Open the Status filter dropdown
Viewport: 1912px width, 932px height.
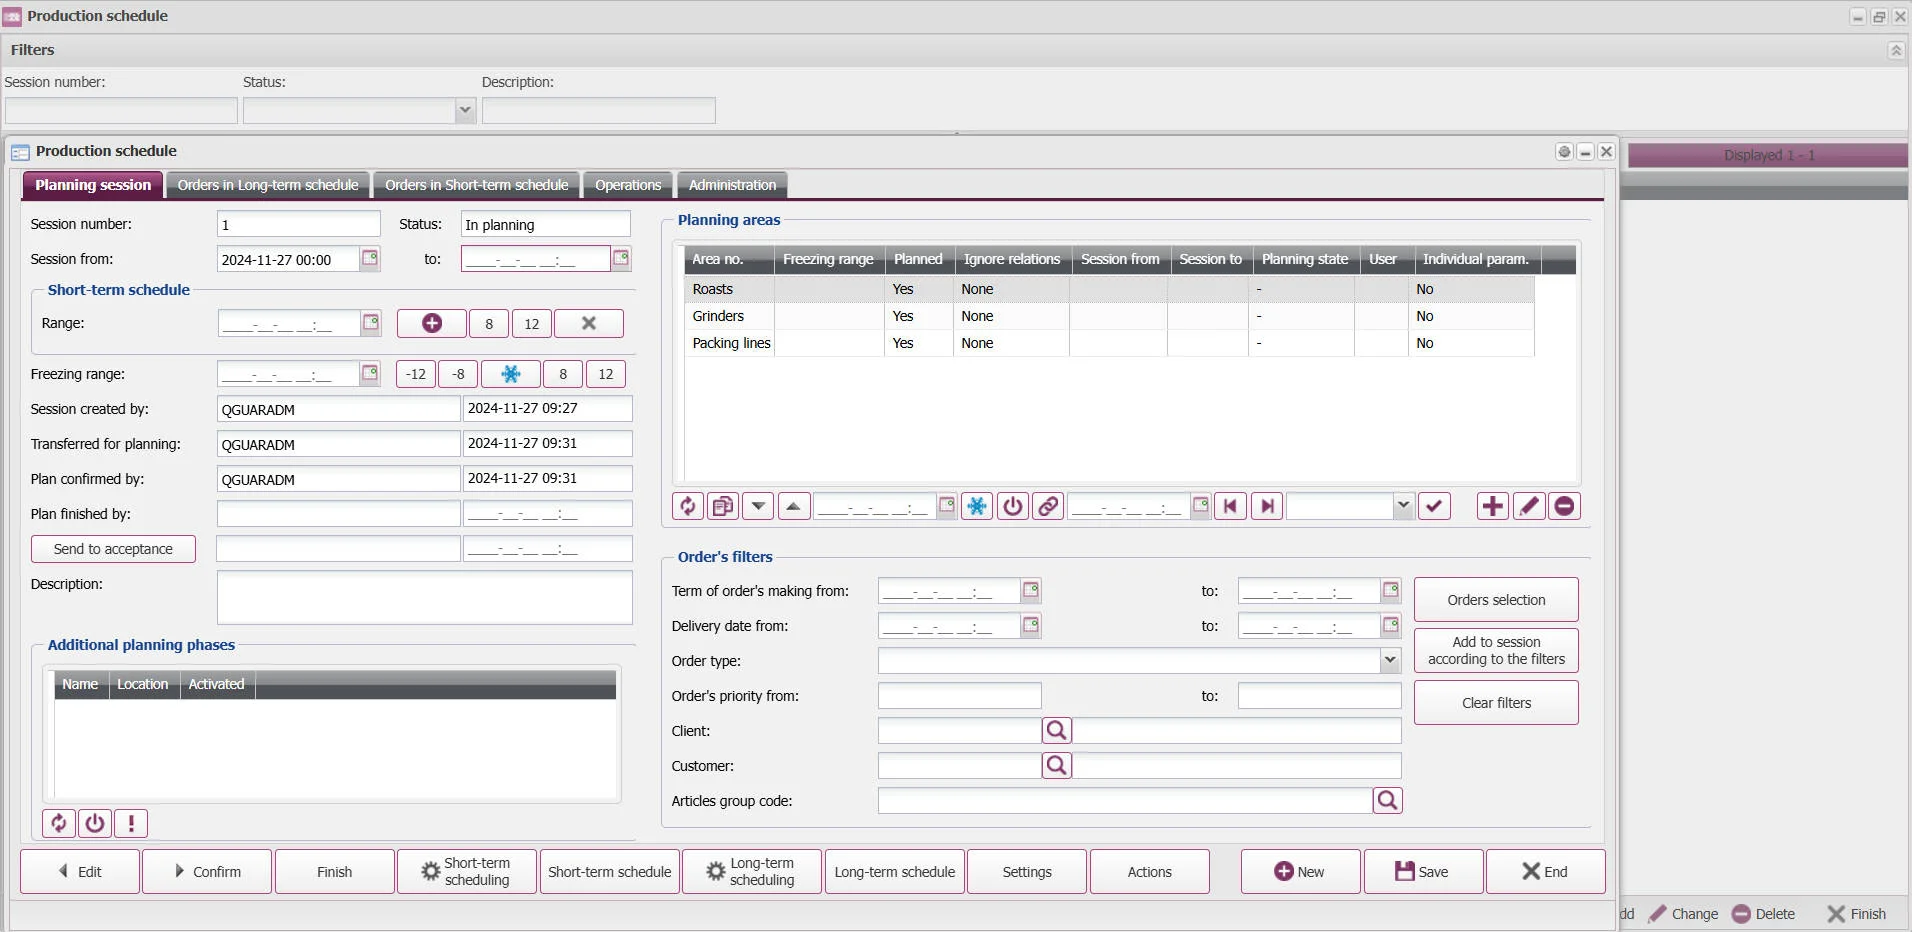[x=465, y=110]
